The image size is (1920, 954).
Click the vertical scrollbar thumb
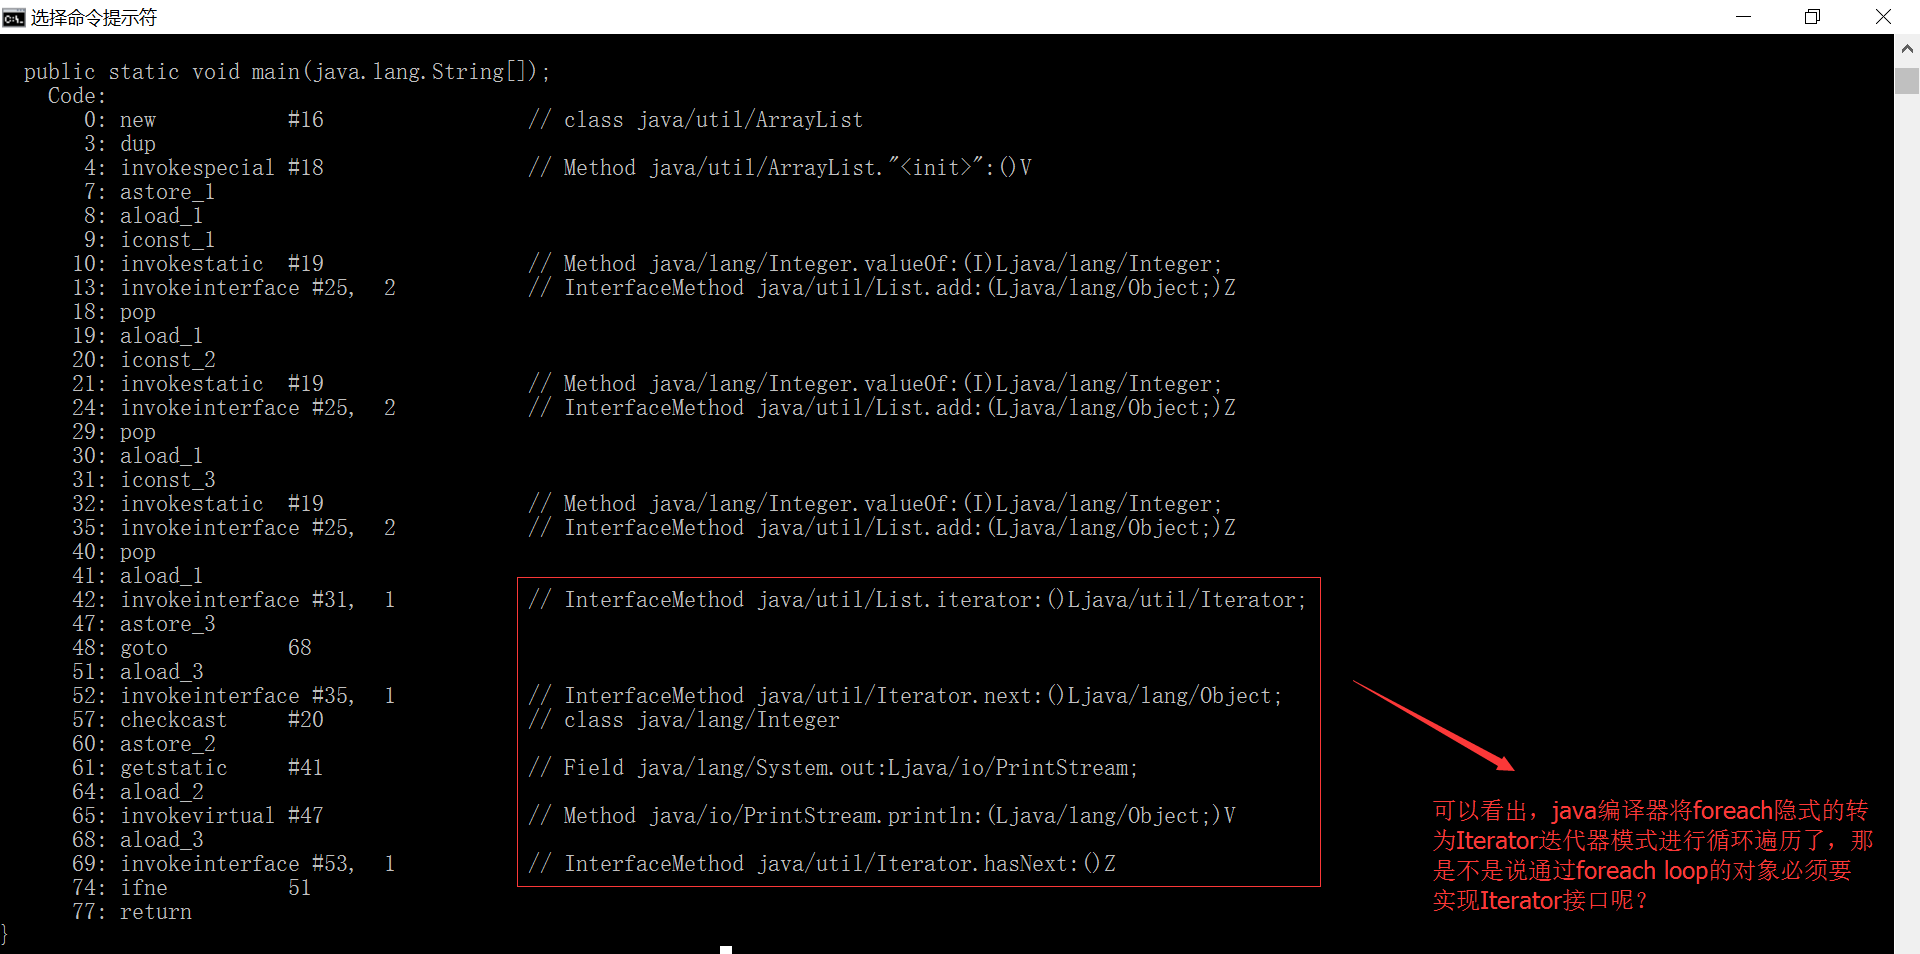(1907, 80)
